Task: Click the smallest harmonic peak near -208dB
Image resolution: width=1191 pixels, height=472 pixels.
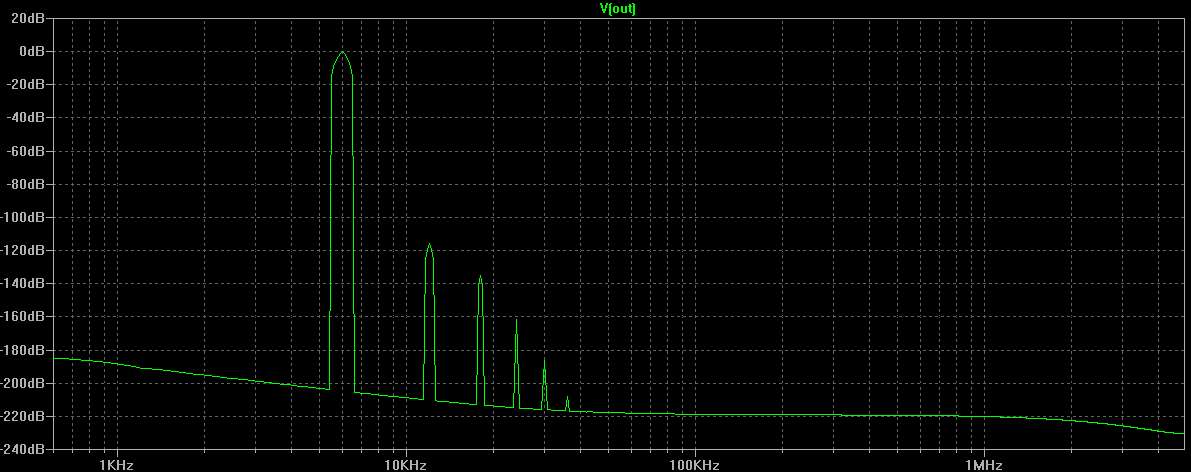Action: point(567,399)
